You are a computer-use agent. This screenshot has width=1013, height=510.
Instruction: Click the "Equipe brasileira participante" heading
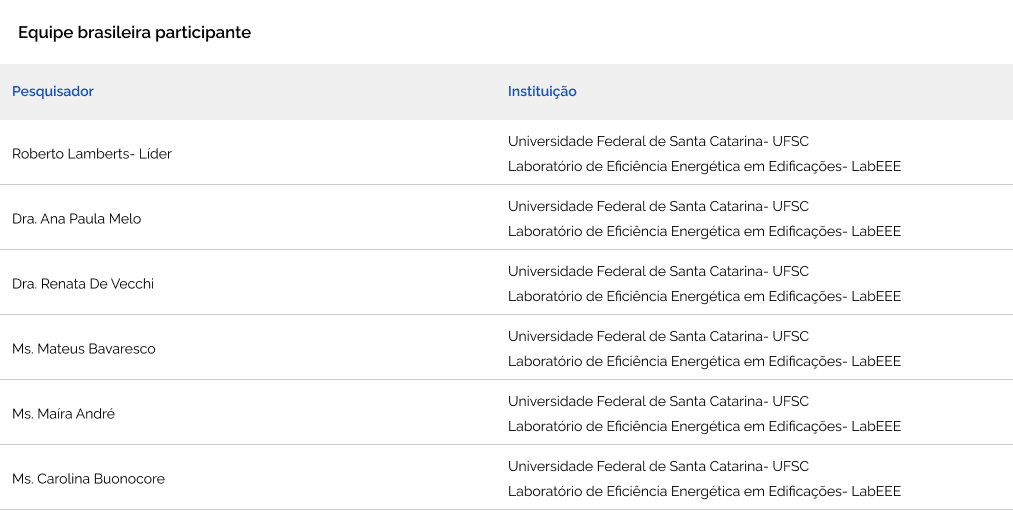pos(134,33)
